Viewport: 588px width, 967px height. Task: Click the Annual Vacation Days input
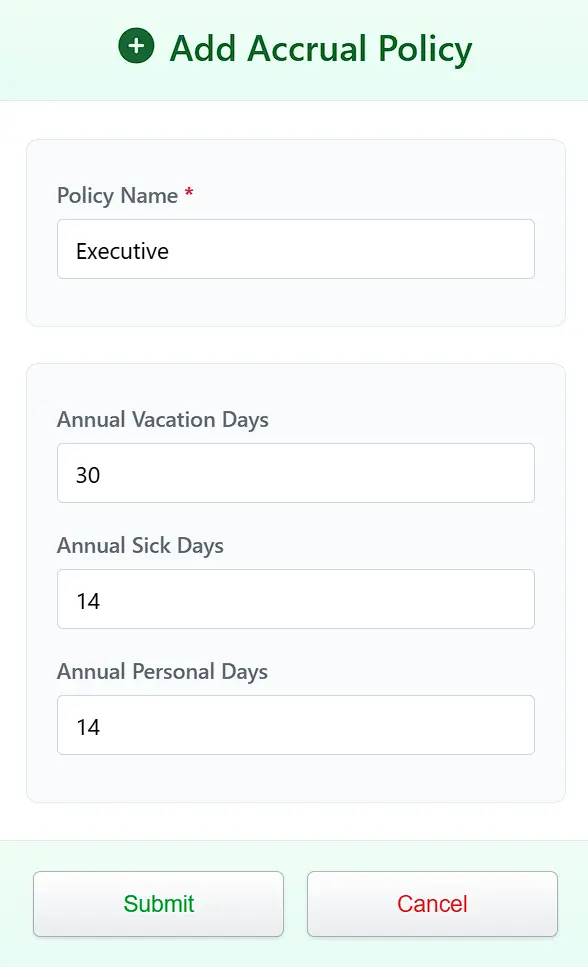(295, 473)
